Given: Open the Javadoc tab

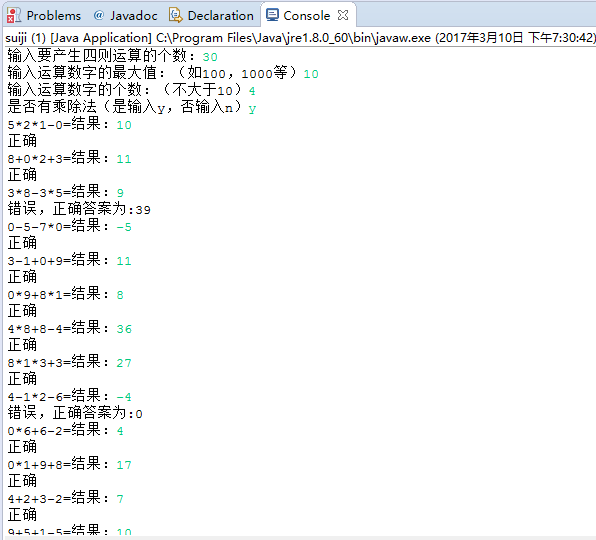Looking at the screenshot, I should pos(125,16).
